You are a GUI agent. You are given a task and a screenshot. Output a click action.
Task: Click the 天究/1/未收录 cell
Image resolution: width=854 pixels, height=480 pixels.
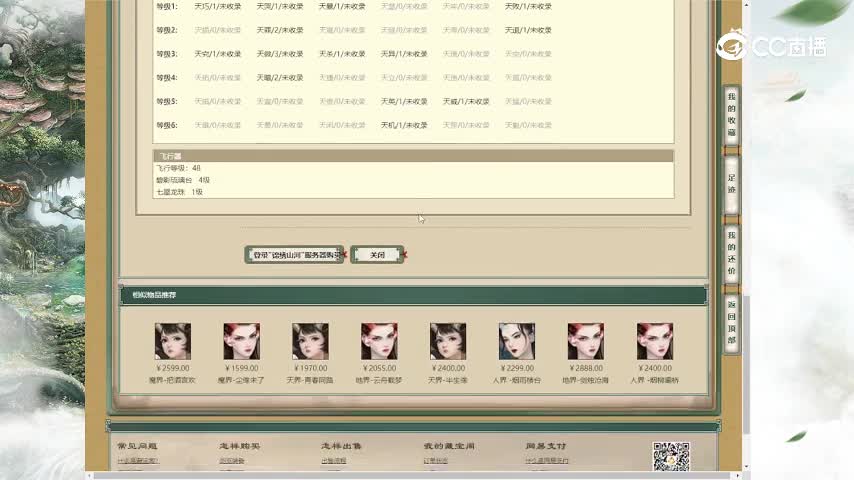click(218, 54)
